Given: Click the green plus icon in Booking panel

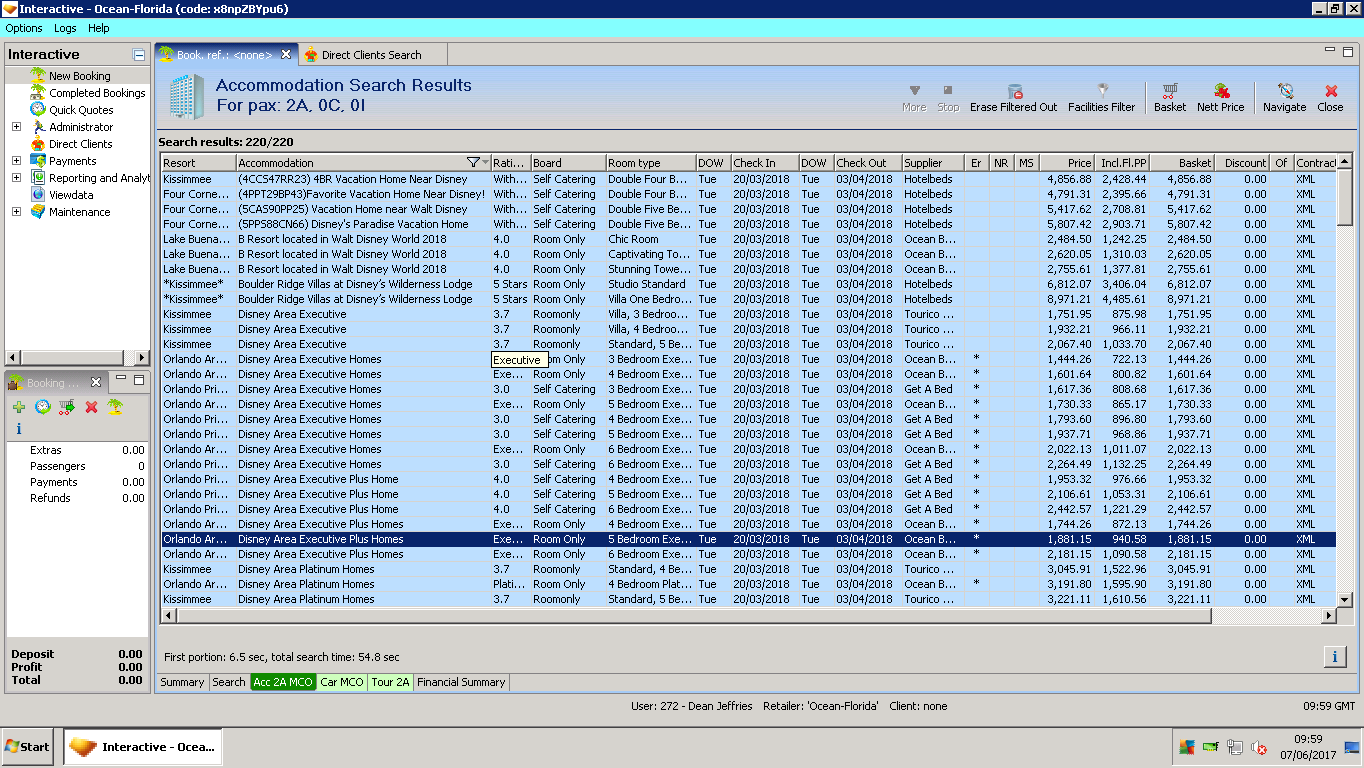Looking at the screenshot, I should click(19, 407).
